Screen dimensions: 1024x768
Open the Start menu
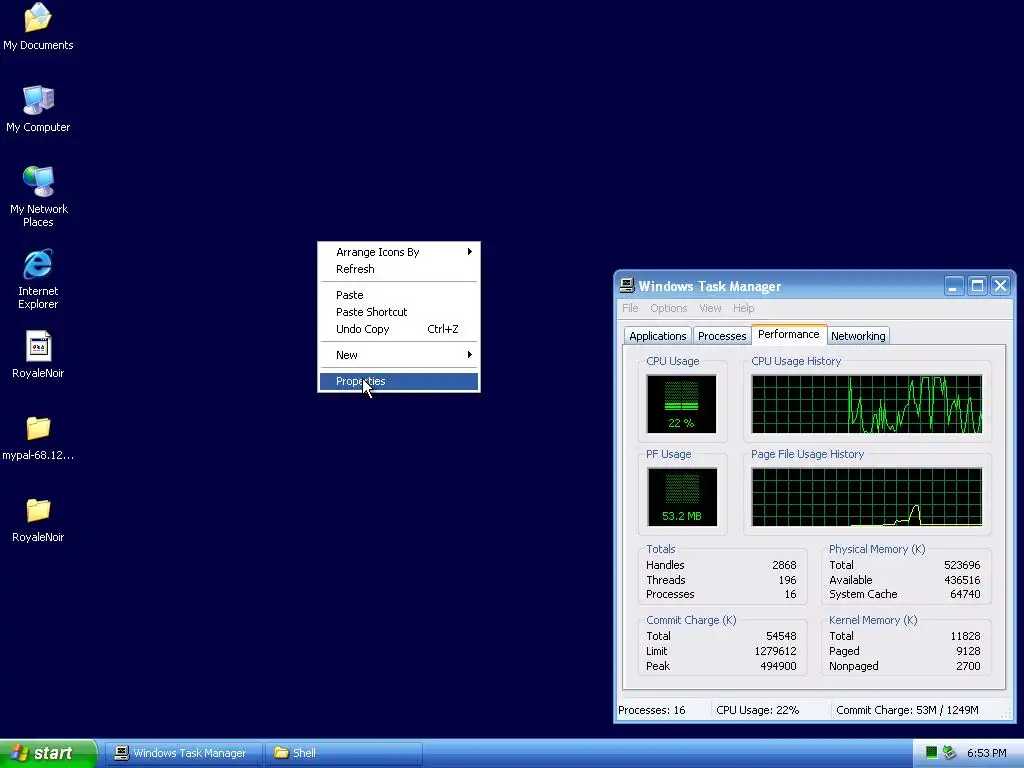coord(48,753)
